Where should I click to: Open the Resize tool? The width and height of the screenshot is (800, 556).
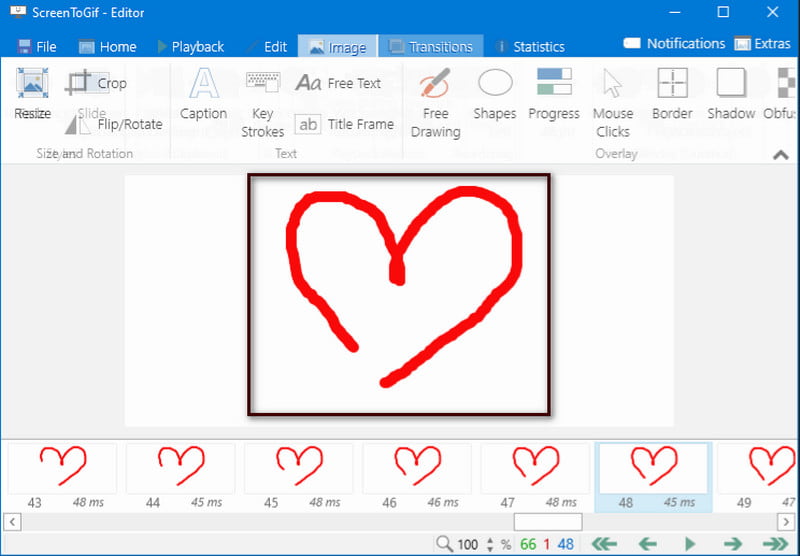pyautogui.click(x=33, y=95)
